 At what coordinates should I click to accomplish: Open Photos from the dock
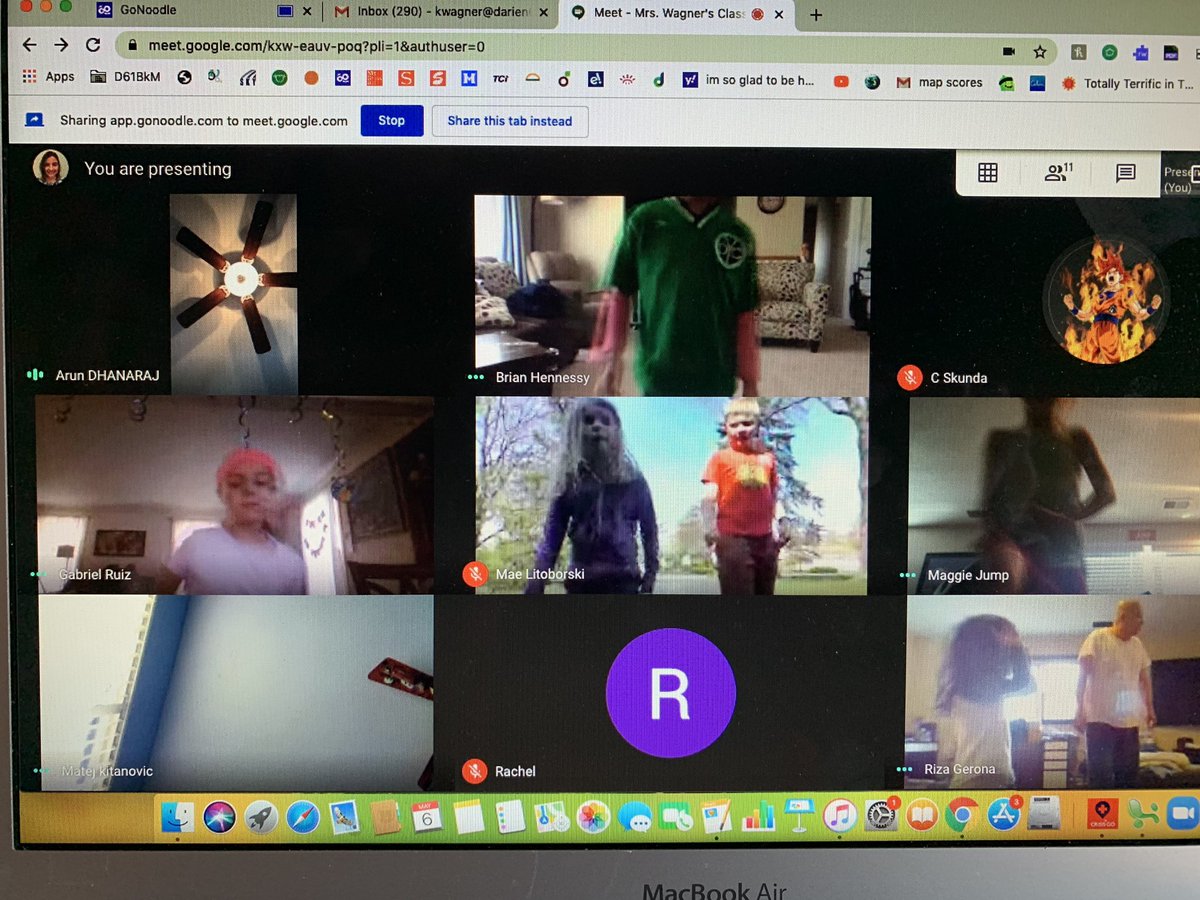[592, 816]
